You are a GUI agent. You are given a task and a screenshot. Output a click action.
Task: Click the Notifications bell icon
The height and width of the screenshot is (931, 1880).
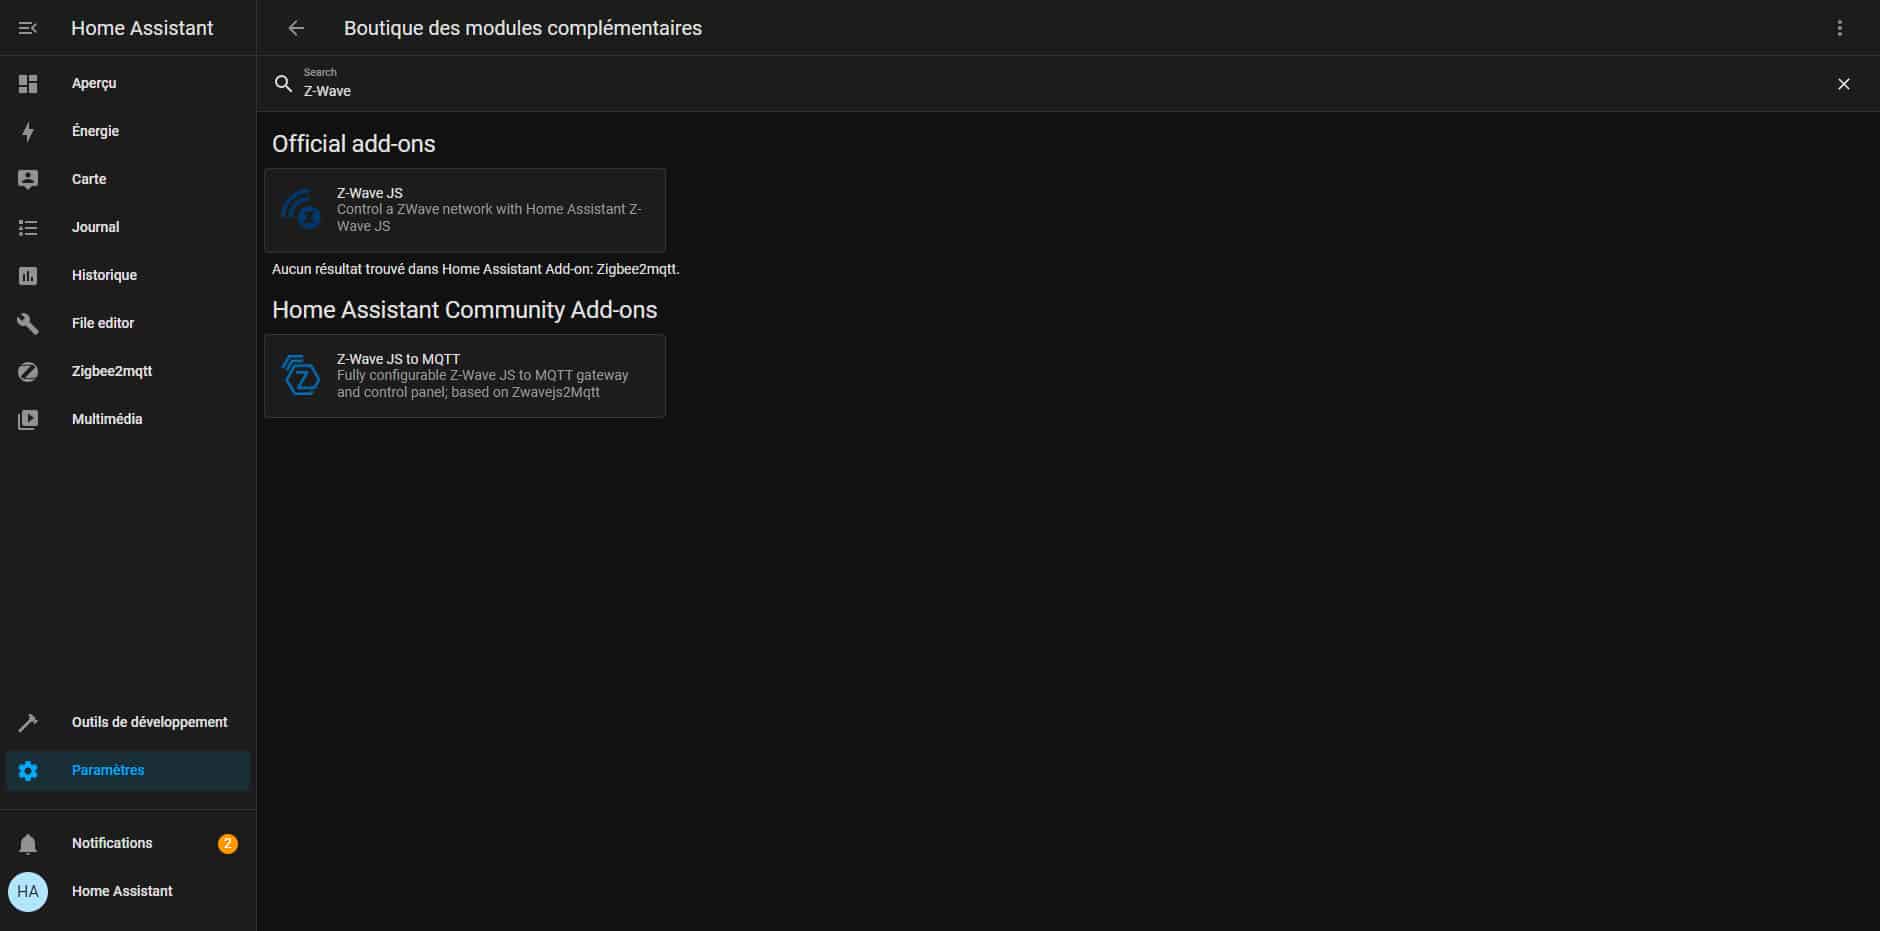[28, 844]
